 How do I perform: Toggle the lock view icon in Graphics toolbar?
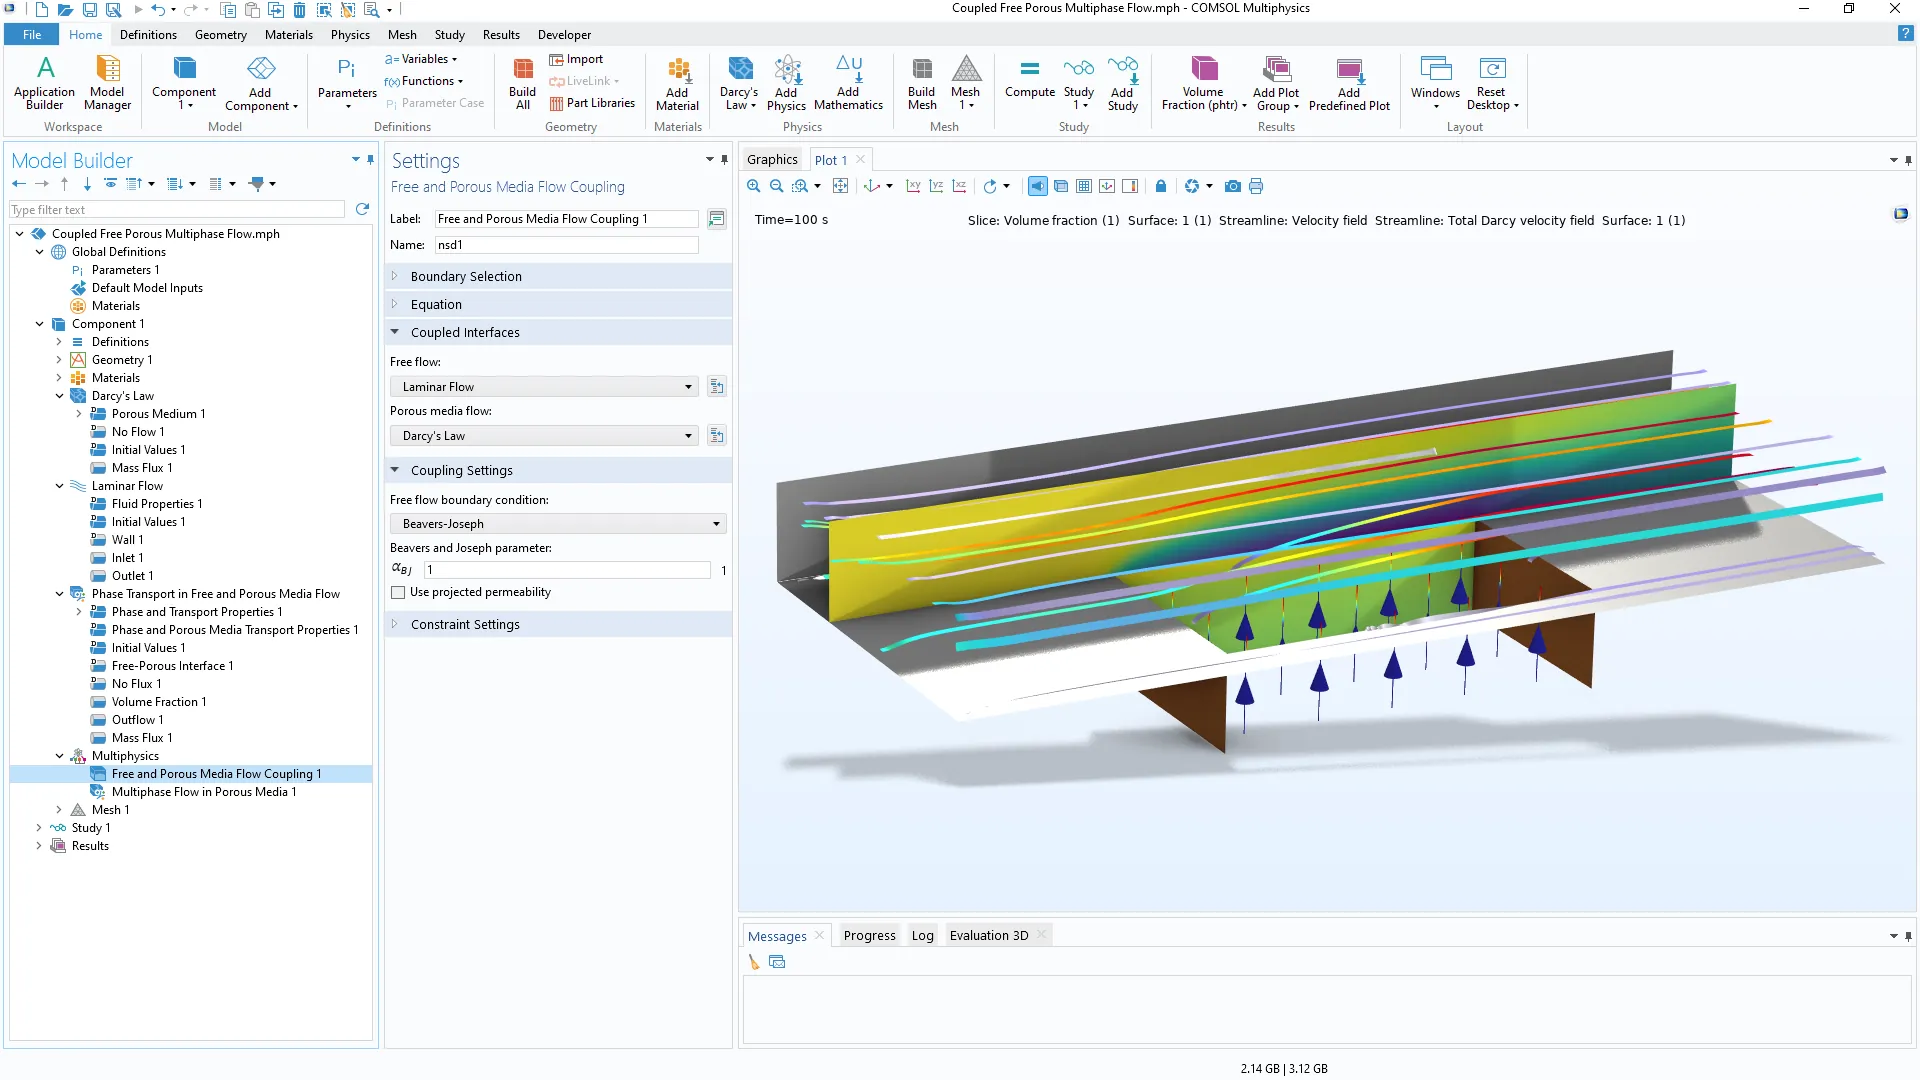(x=1160, y=186)
